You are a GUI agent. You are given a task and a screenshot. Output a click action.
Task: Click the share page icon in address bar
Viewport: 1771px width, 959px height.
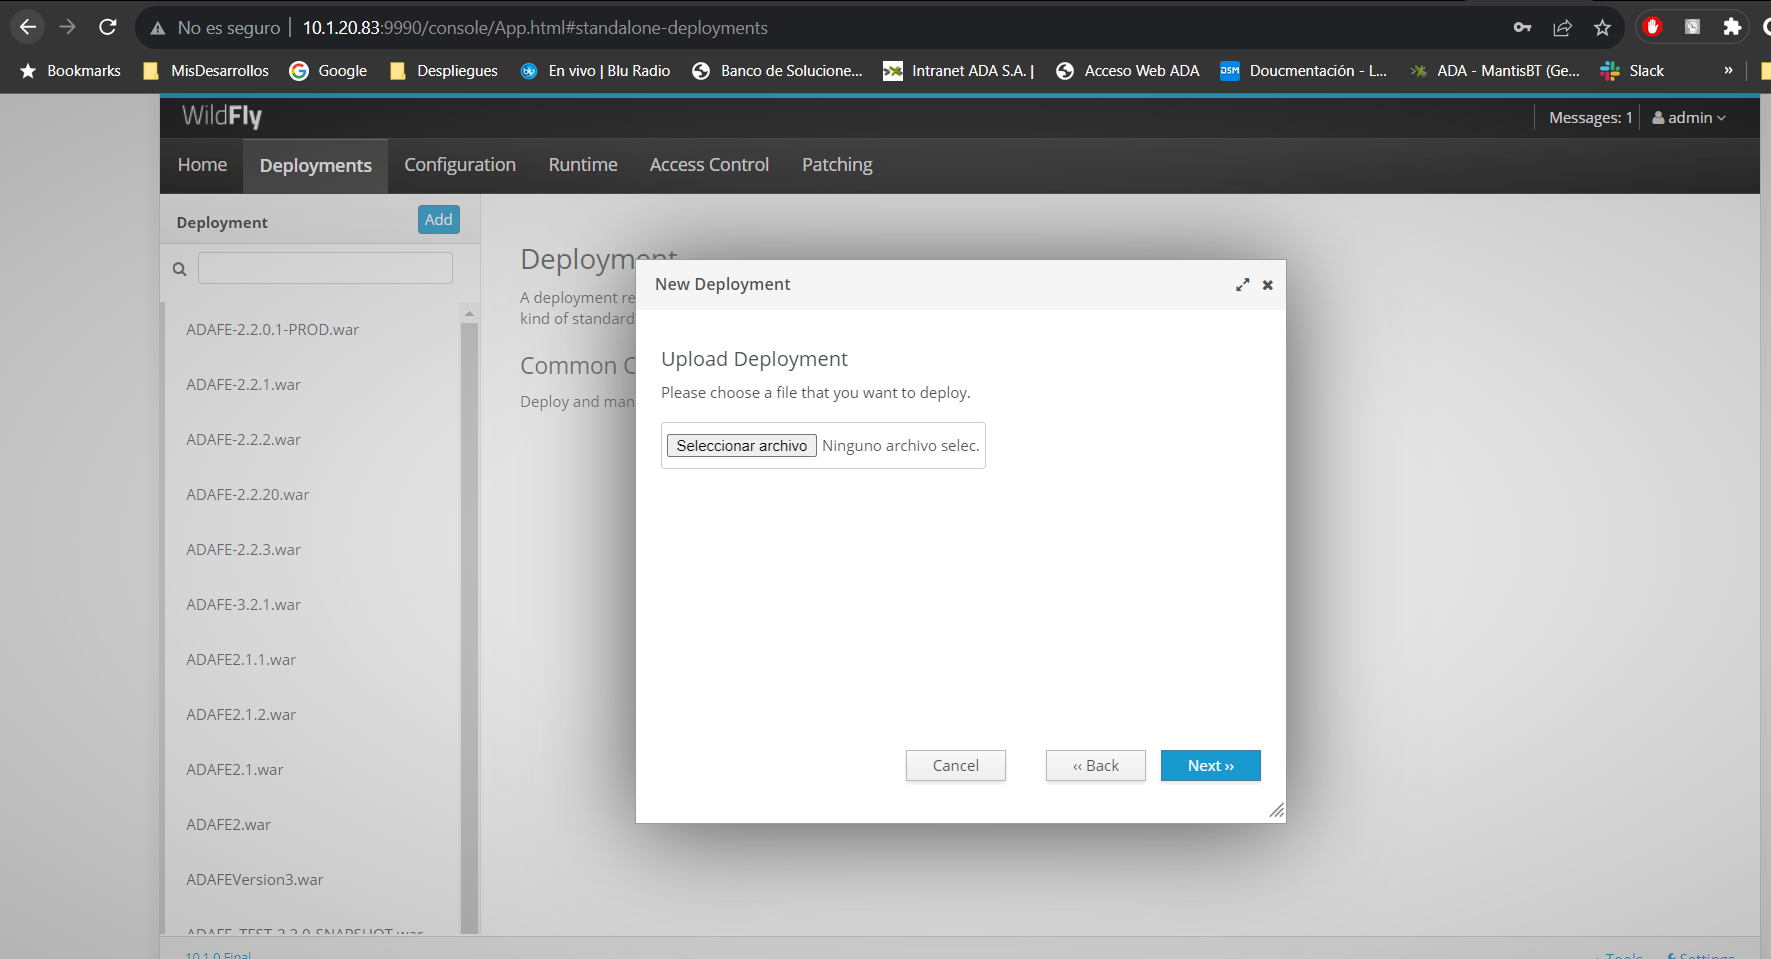point(1562,27)
